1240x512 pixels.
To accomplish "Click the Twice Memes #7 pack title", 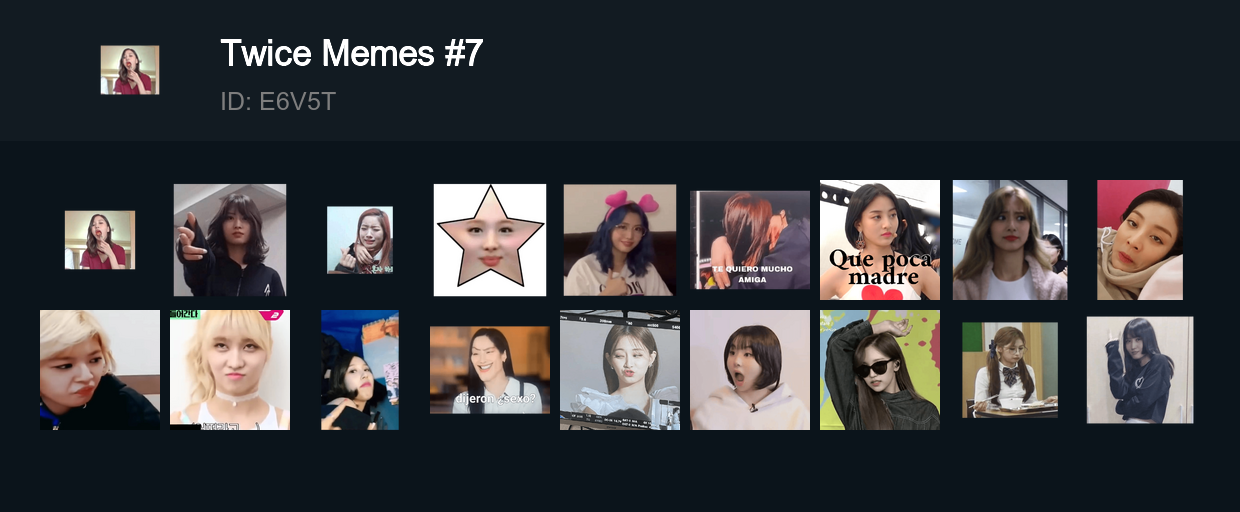I will click(351, 53).
